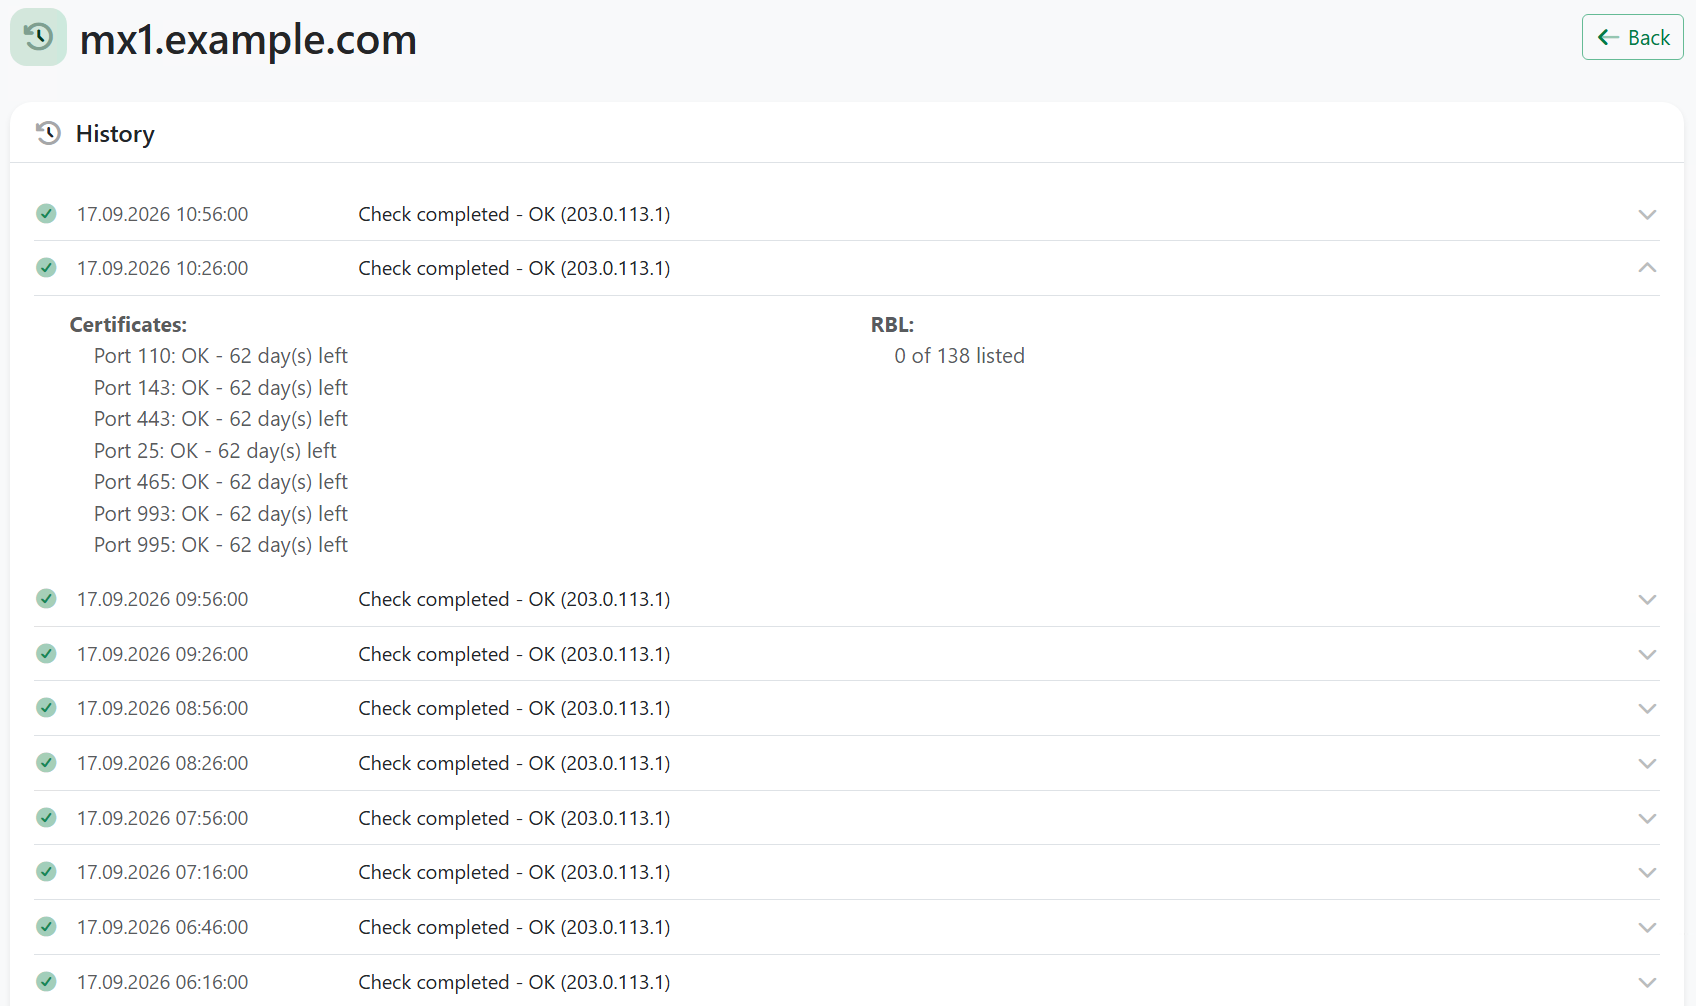Expand the 10:56:00 check details chevron
This screenshot has width=1696, height=1006.
[1647, 214]
